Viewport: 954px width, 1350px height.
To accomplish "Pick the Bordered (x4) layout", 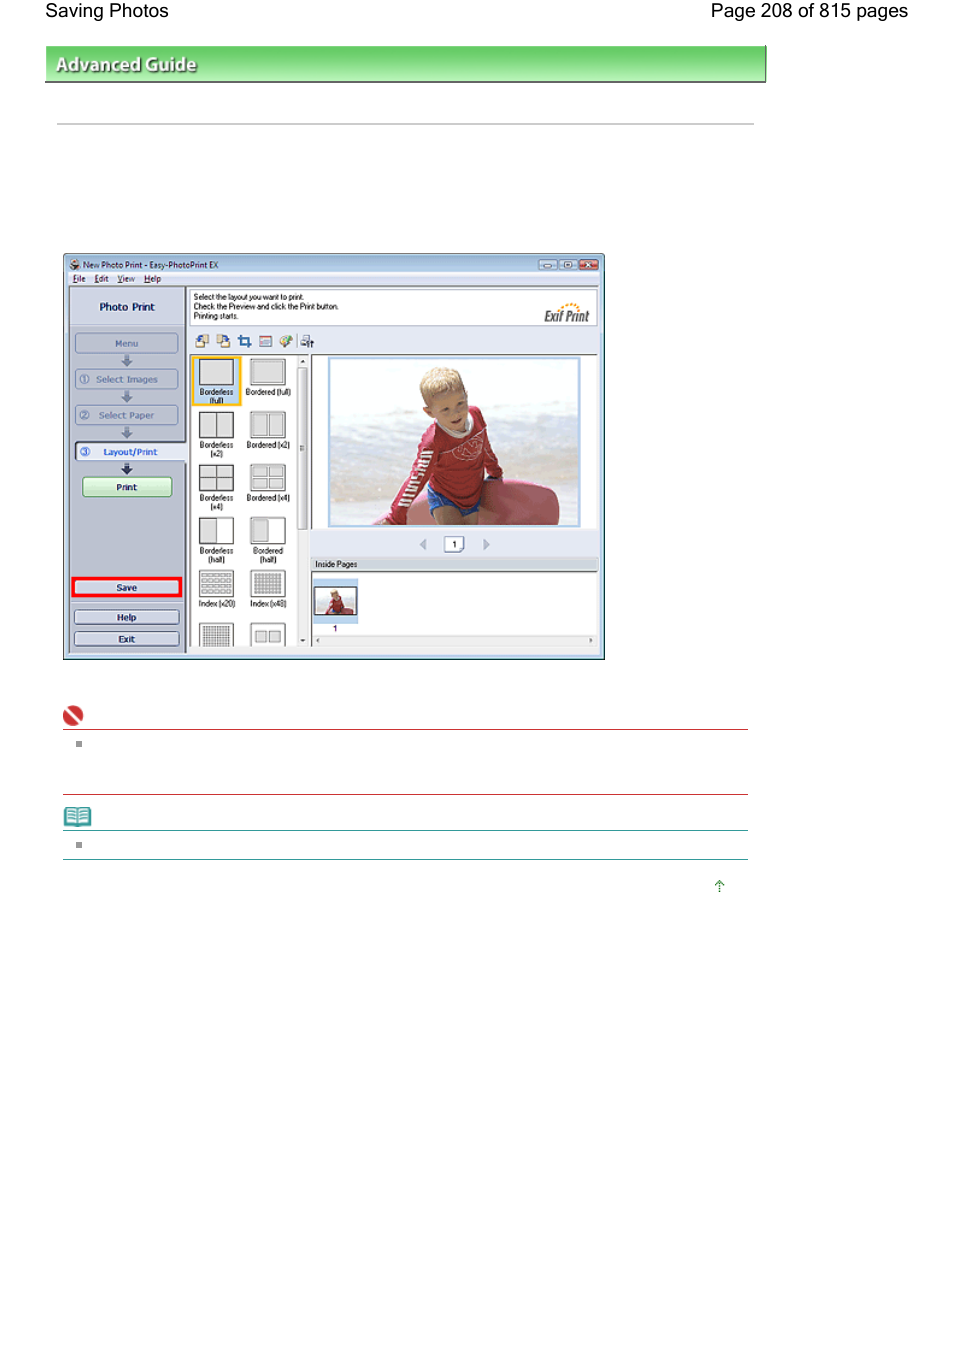I will point(268,483).
